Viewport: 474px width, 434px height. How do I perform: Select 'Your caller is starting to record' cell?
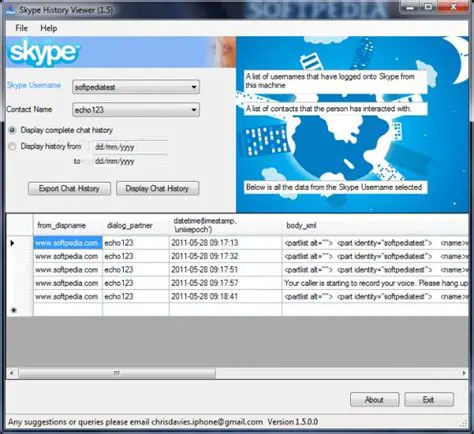point(375,283)
